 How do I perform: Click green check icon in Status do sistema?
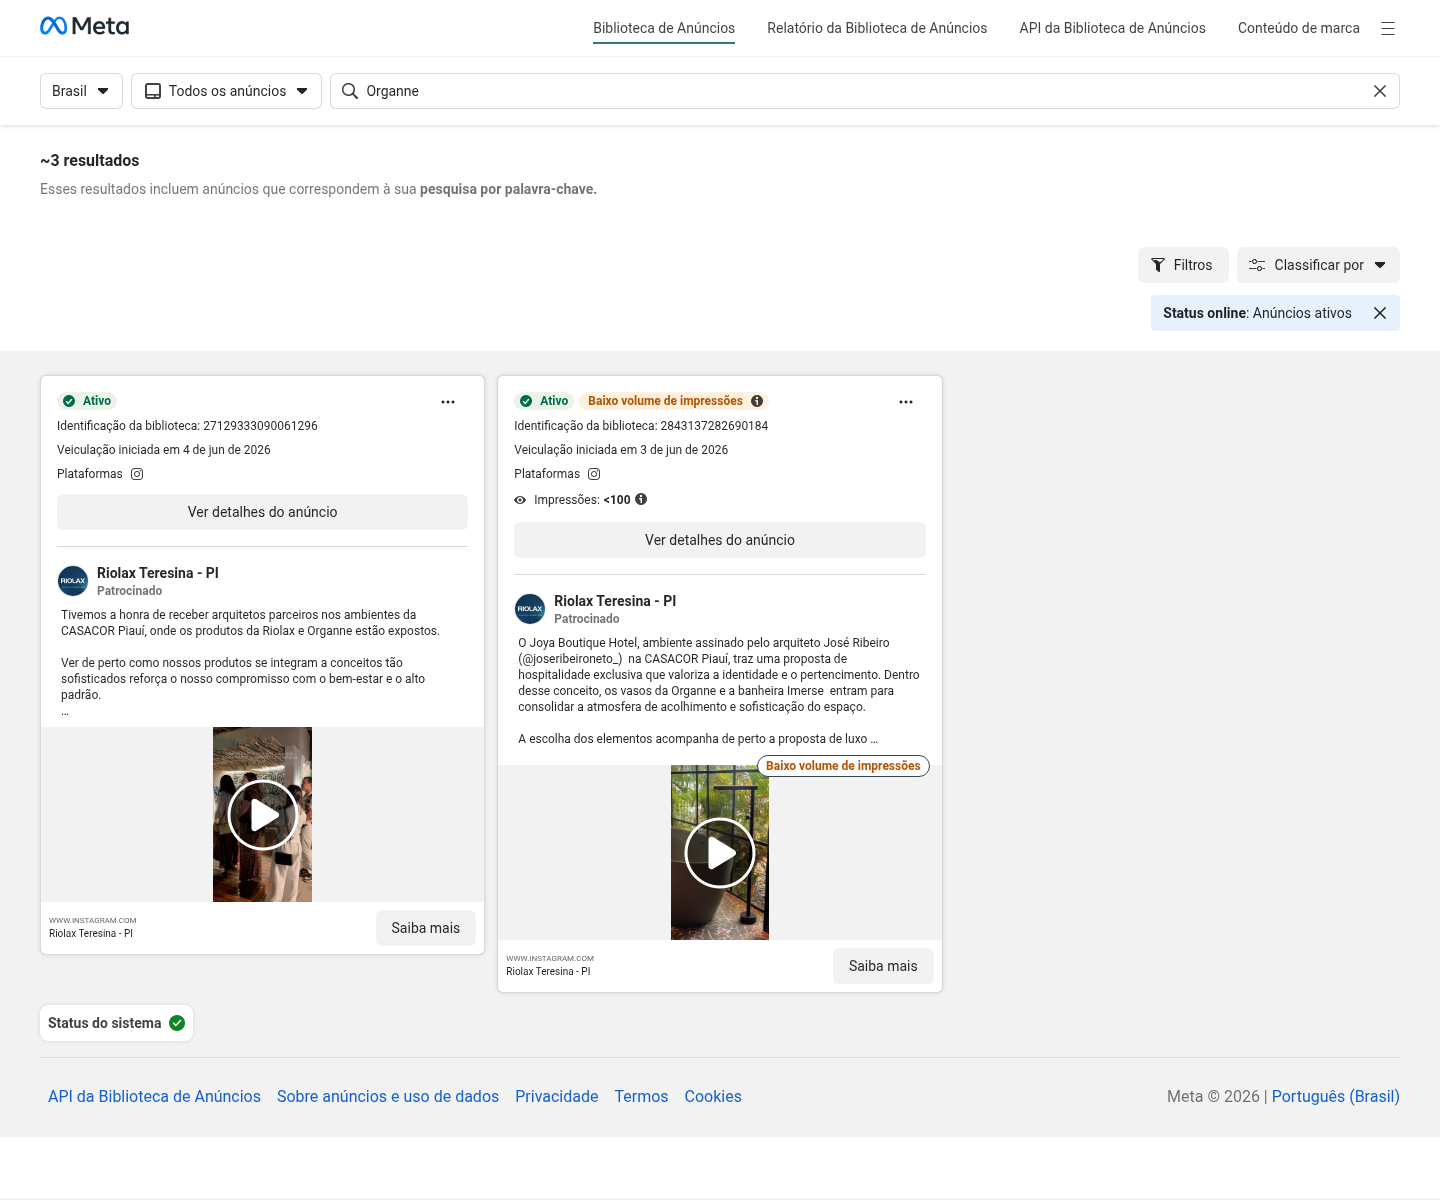[x=177, y=1023]
